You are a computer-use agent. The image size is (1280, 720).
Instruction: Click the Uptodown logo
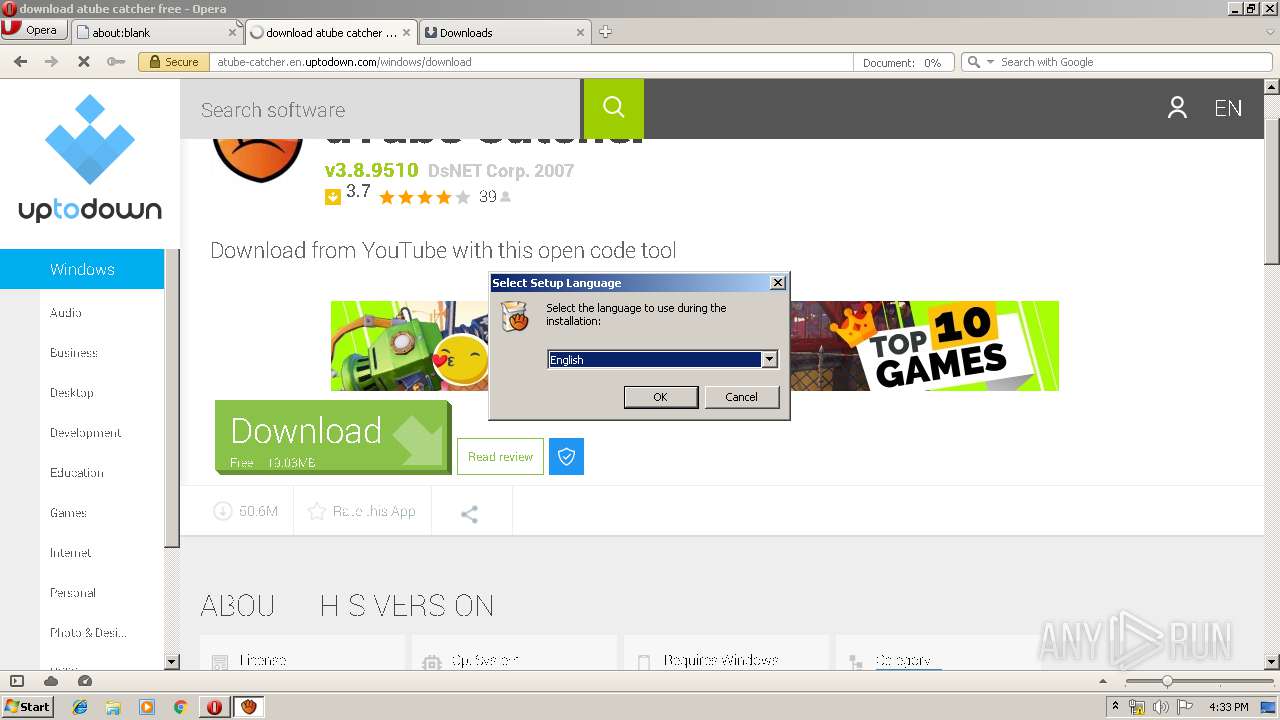point(90,160)
